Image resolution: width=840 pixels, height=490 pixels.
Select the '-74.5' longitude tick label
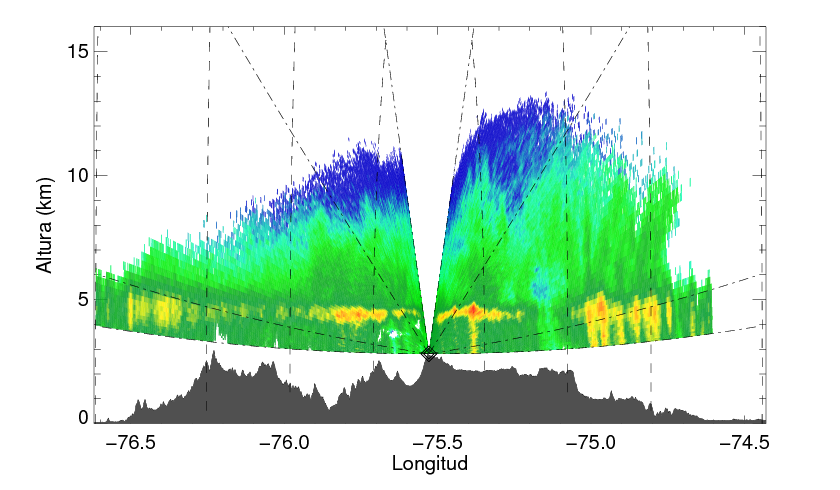tap(744, 442)
